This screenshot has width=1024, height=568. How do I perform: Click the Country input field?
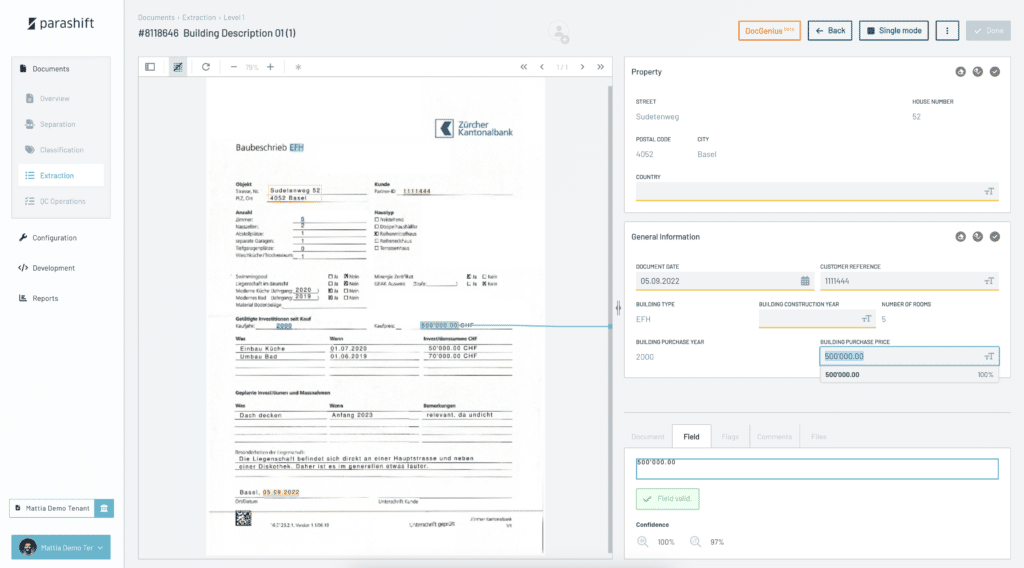[x=810, y=191]
